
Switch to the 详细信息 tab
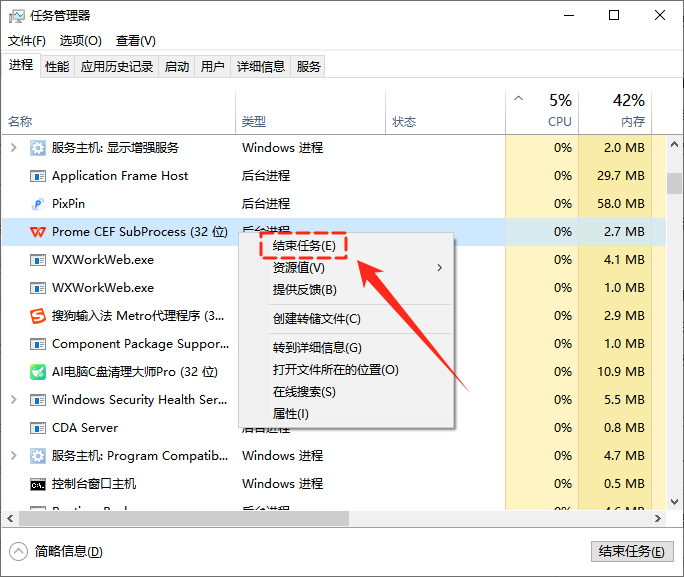(260, 66)
